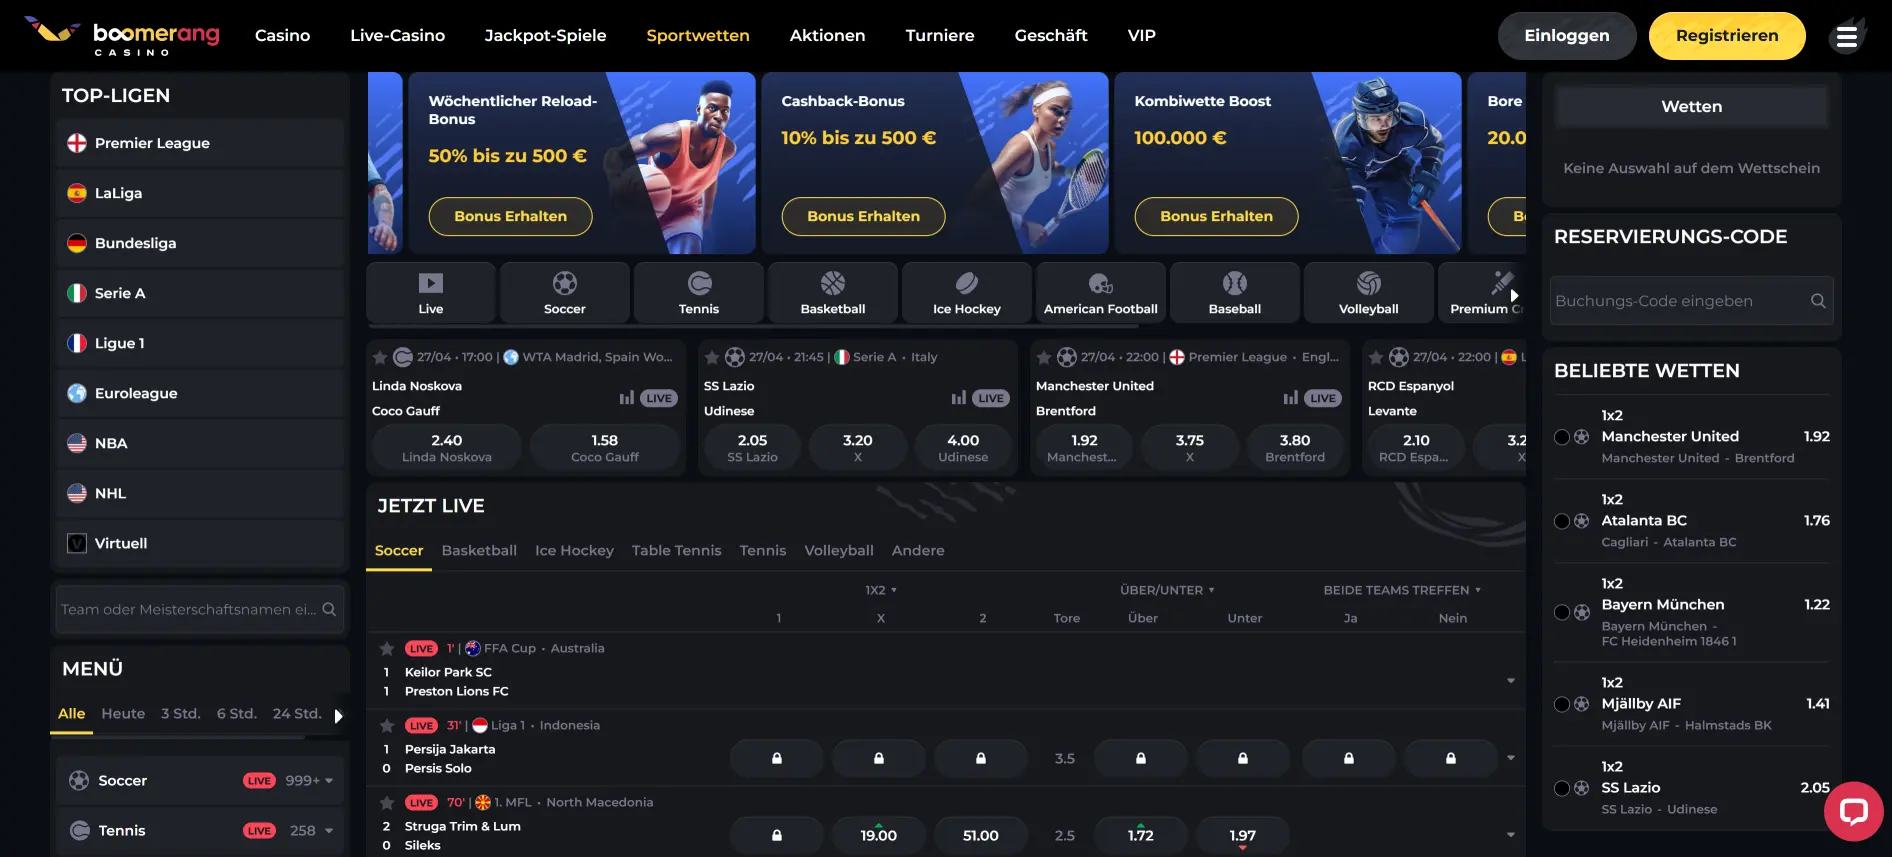Click the Buchungs-Code eingeben field
Viewport: 1892px width, 857px height.
pos(1691,301)
